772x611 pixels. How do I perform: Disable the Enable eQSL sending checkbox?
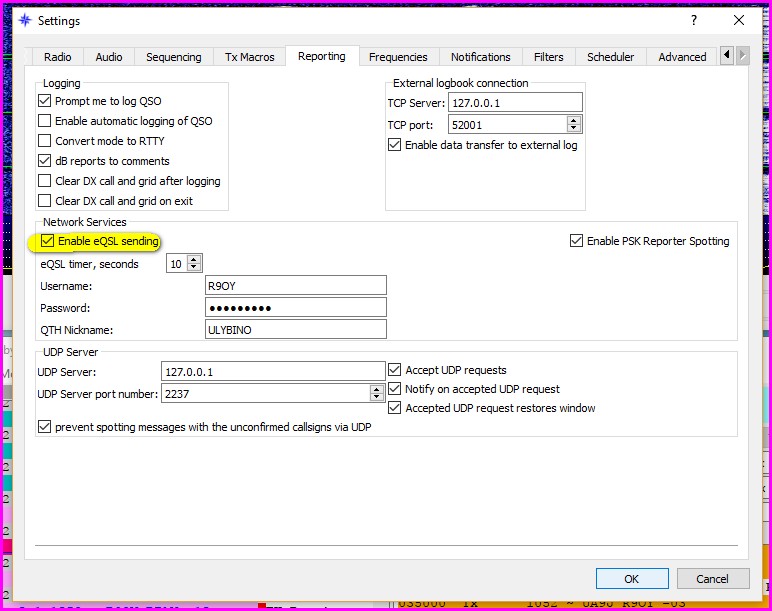tap(48, 241)
